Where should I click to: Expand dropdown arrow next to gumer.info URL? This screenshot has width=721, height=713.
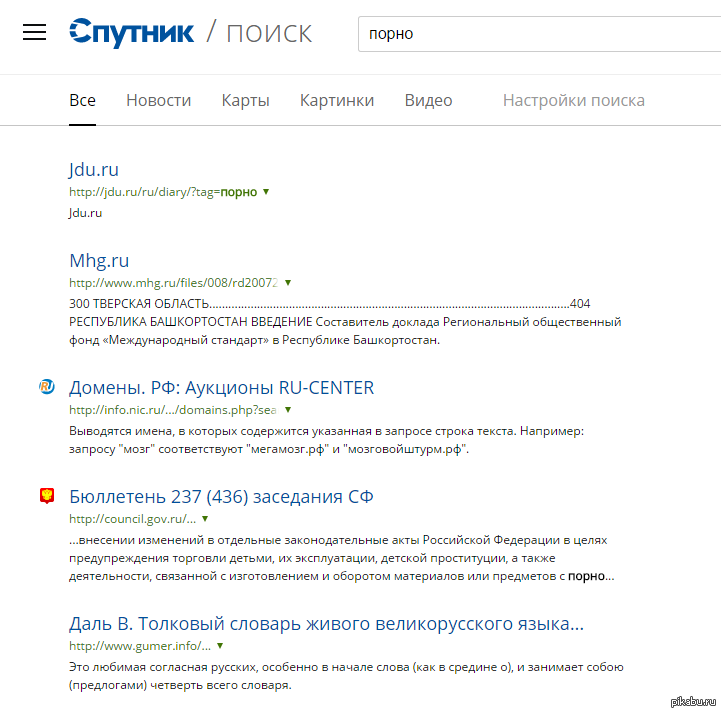[220, 646]
